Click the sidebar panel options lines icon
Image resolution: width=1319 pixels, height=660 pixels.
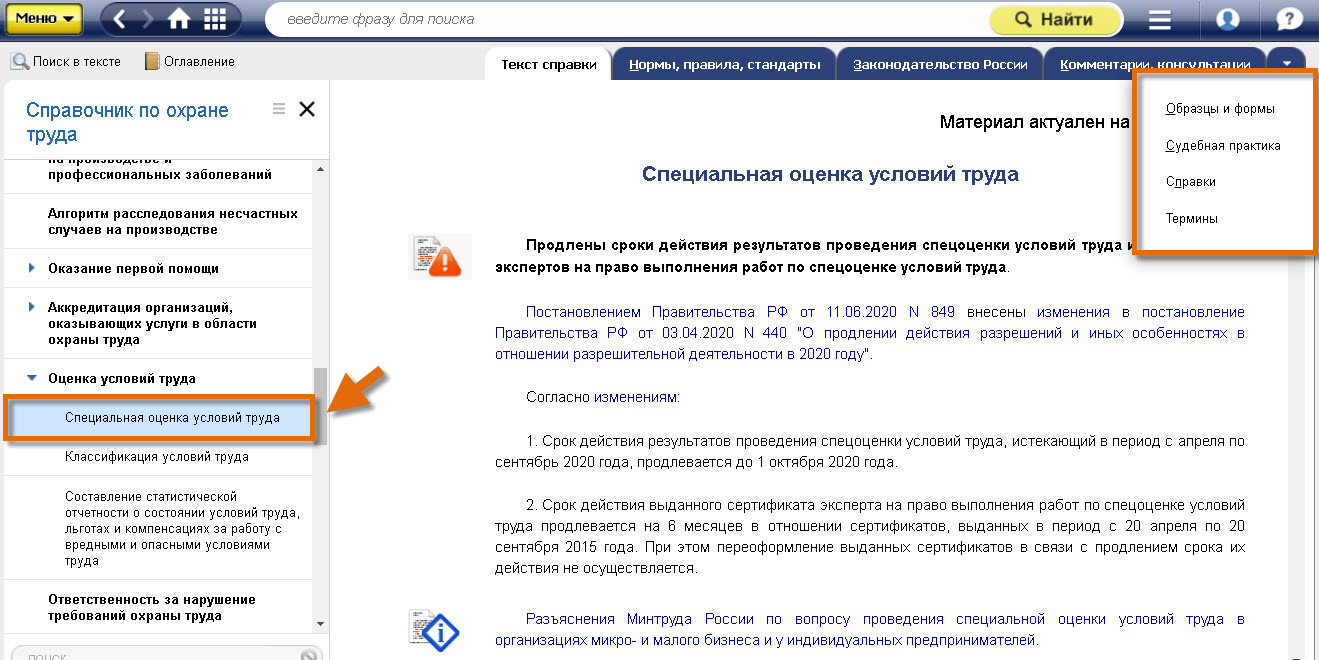pyautogui.click(x=279, y=109)
